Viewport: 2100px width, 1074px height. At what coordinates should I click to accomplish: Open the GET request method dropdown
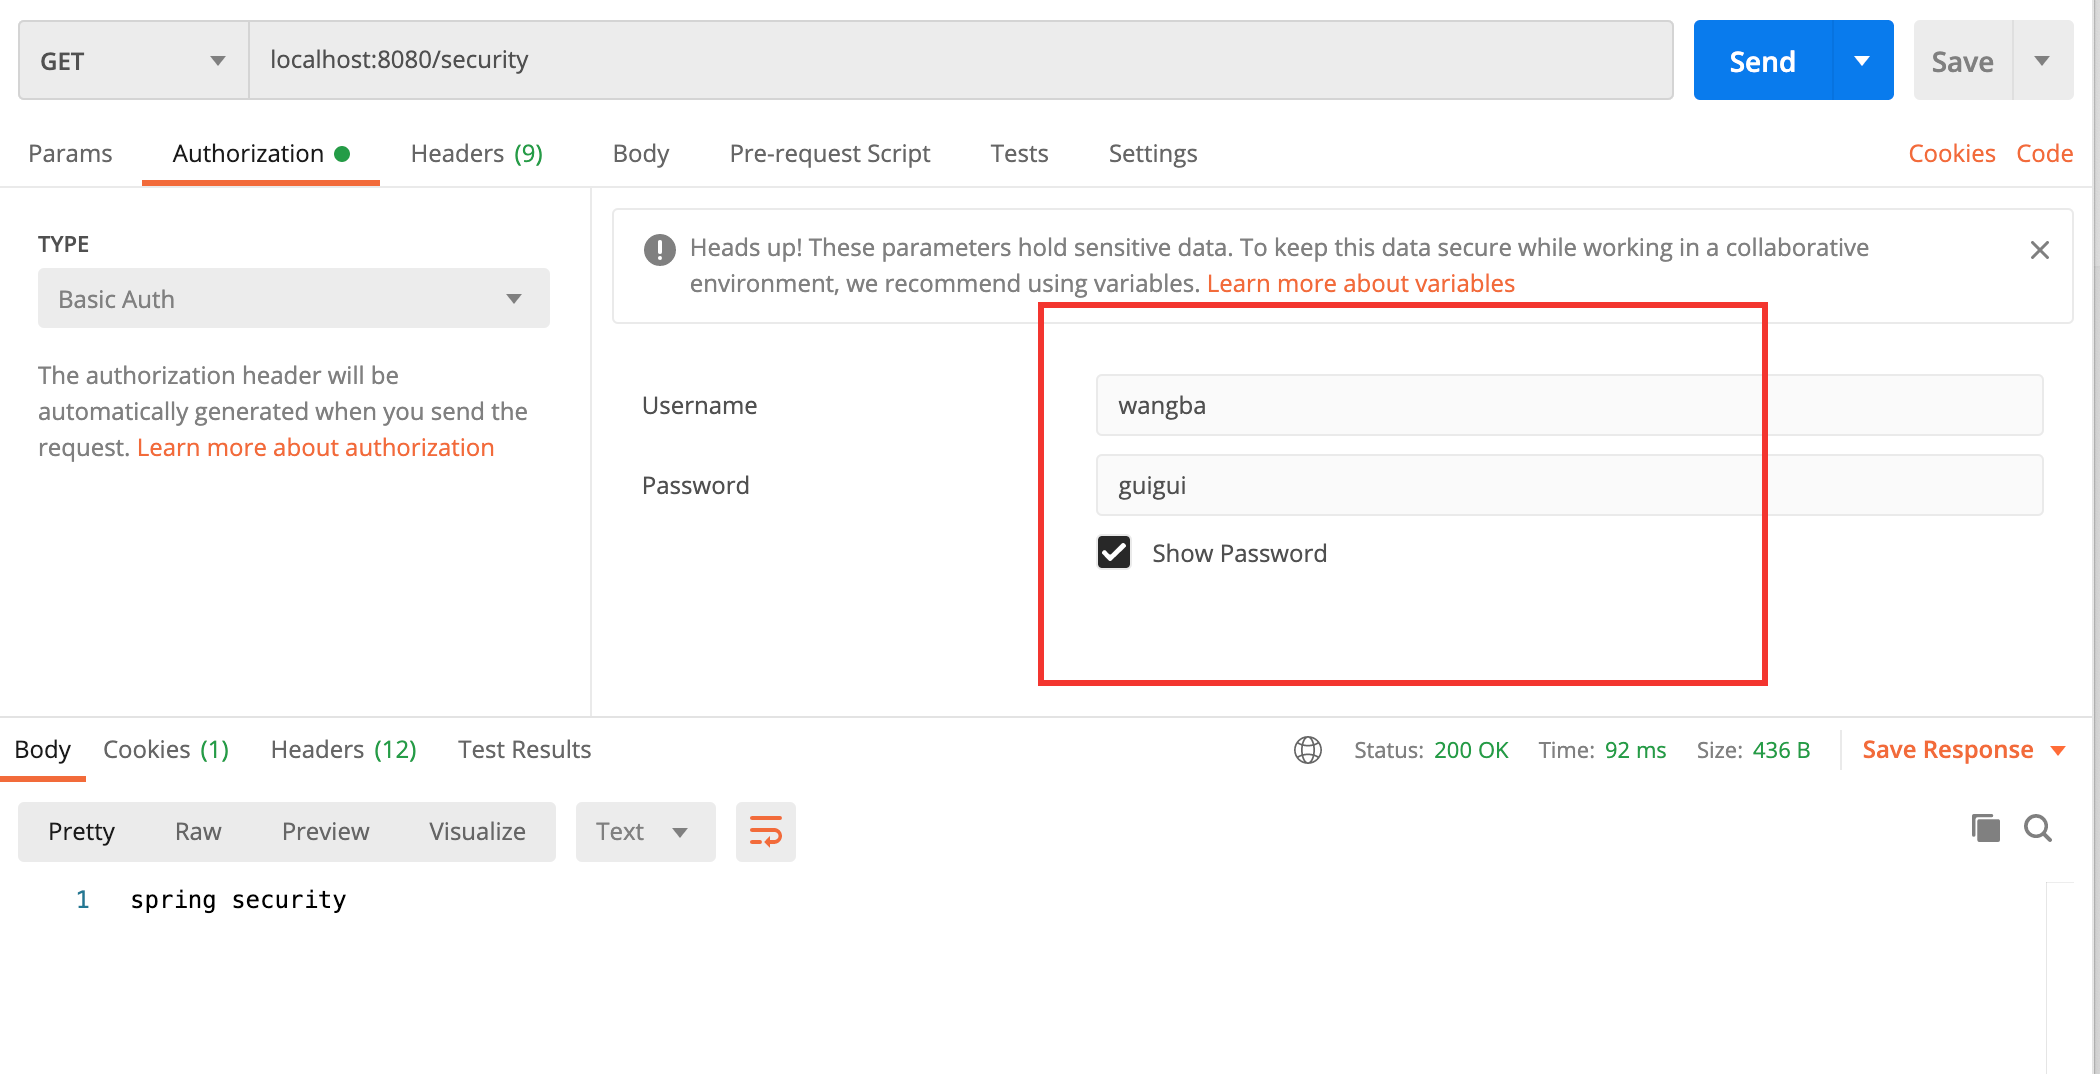133,61
